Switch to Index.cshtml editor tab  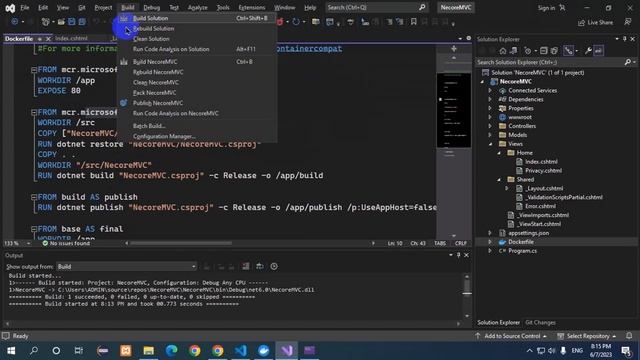[71, 38]
